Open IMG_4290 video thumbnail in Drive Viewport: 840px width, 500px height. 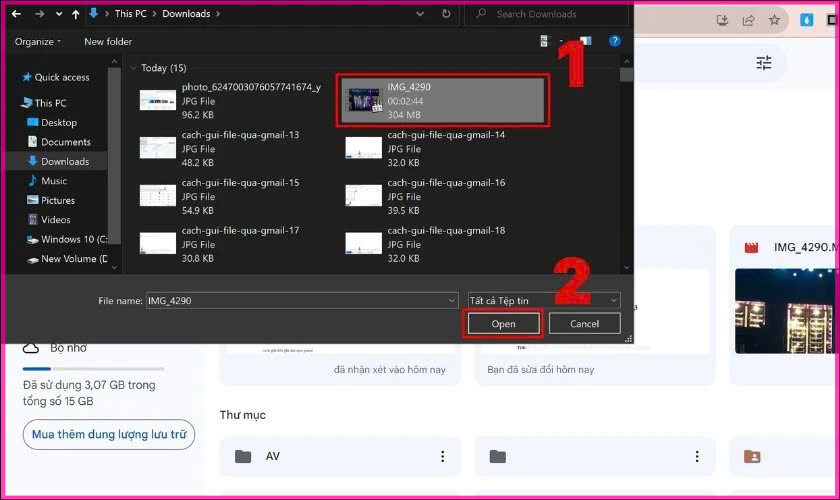(786, 311)
